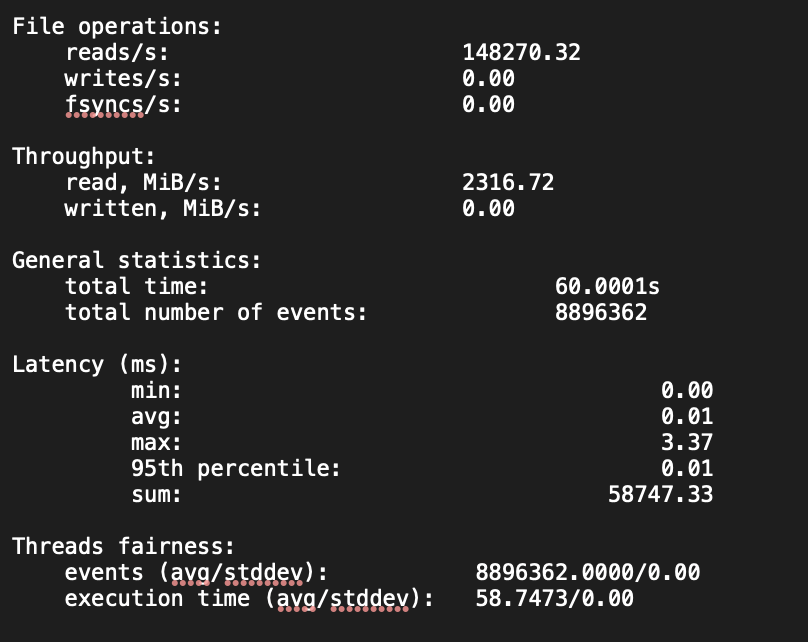Click the 'max:' latency label

point(157,443)
